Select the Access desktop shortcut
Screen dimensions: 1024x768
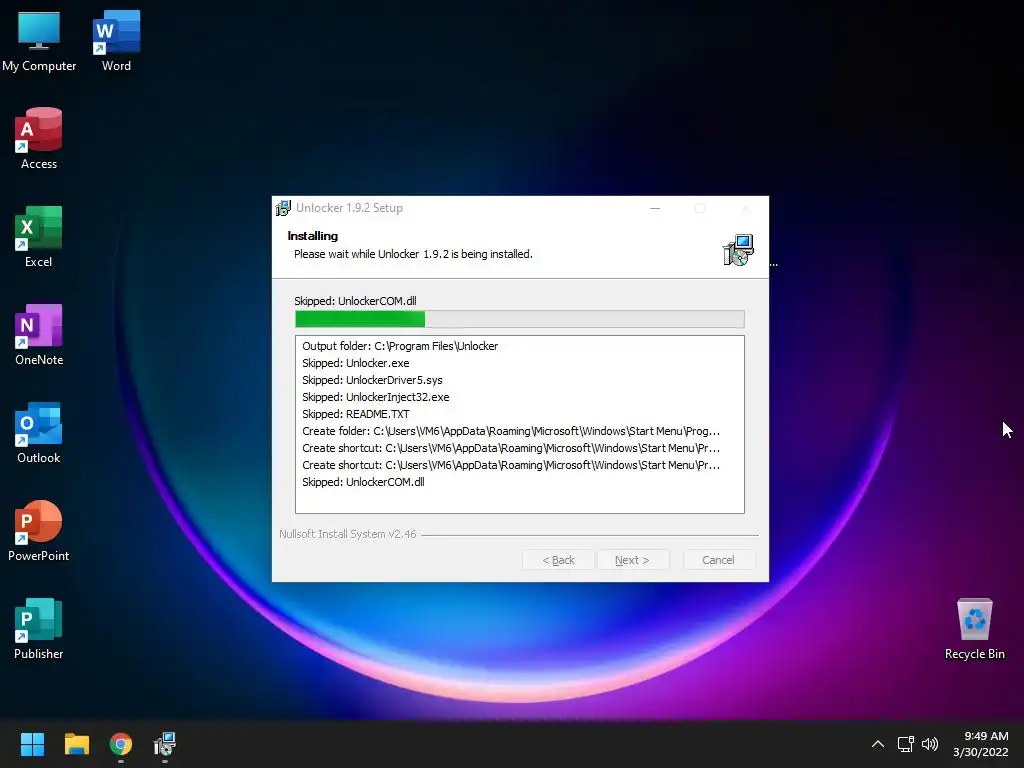(x=39, y=138)
